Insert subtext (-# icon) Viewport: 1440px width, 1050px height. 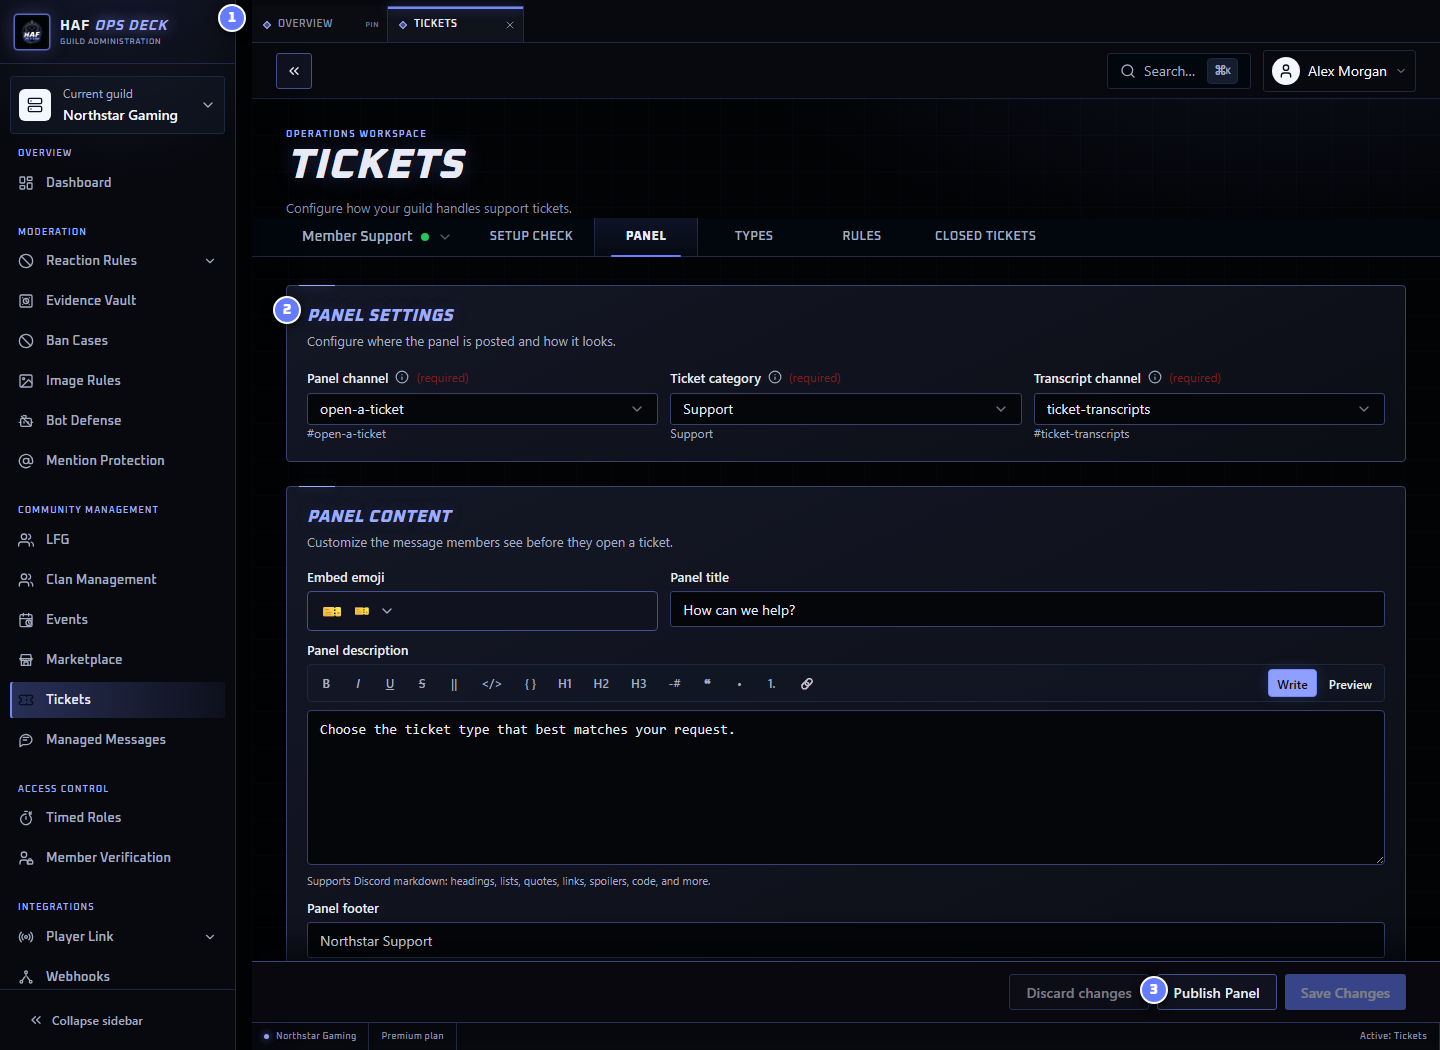[675, 684]
